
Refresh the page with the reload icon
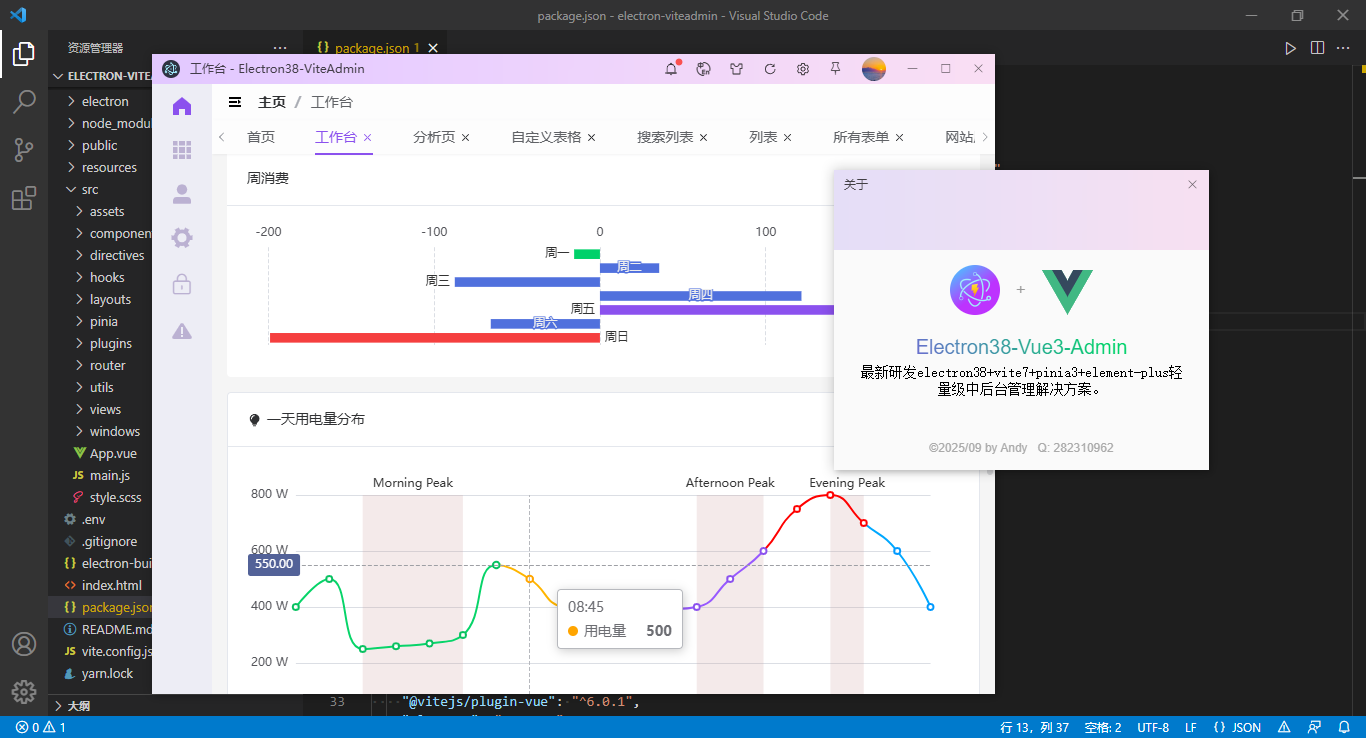[770, 69]
